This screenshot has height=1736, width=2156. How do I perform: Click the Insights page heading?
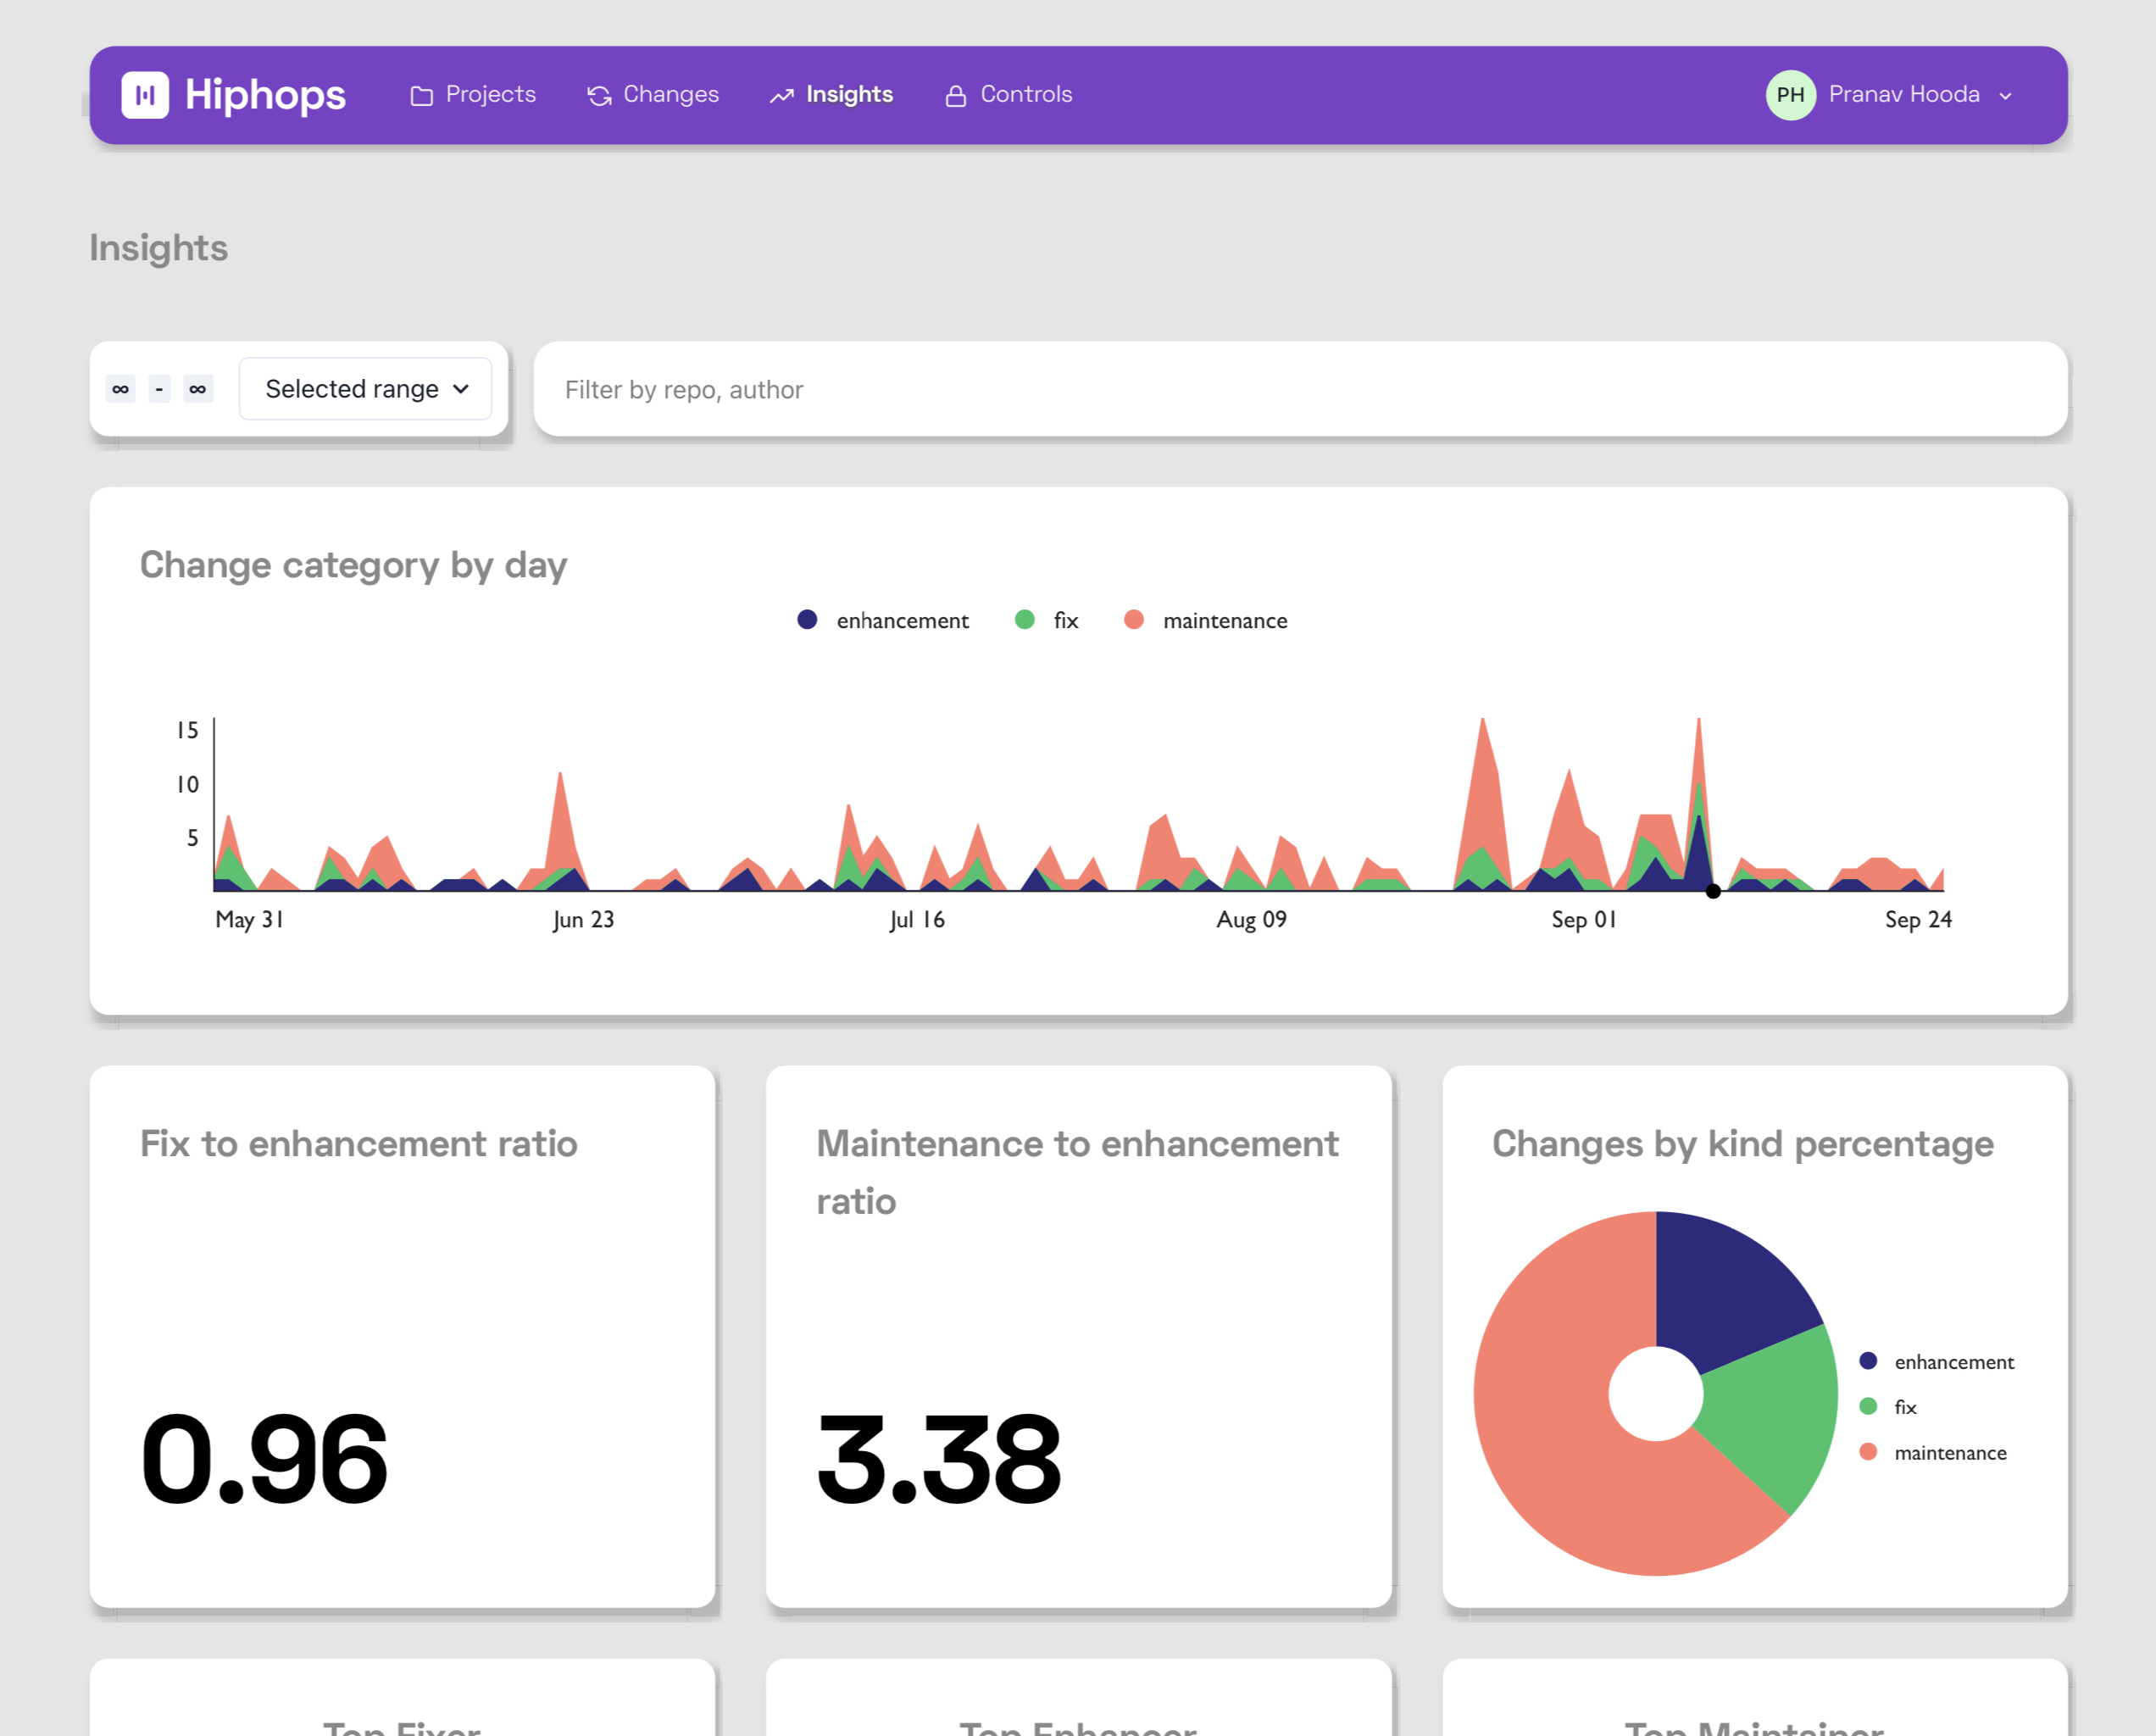coord(158,248)
